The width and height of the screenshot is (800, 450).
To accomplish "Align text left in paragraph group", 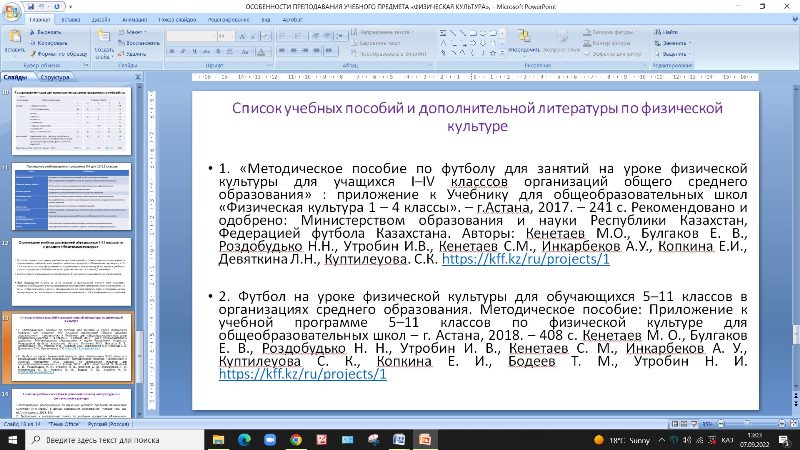I will click(282, 51).
